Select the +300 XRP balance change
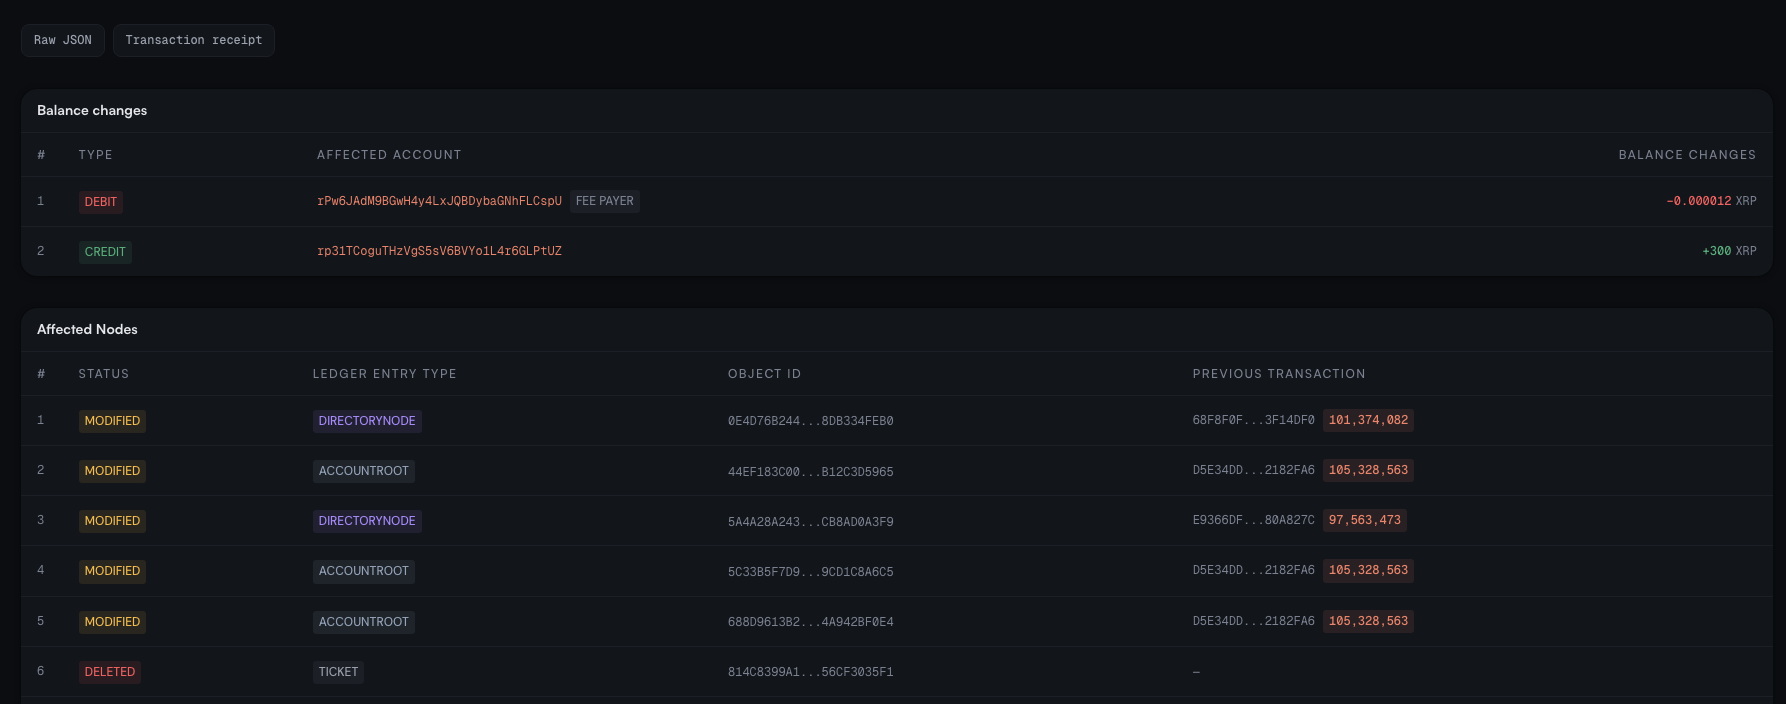Screen dimensions: 1786x704 click(1729, 251)
